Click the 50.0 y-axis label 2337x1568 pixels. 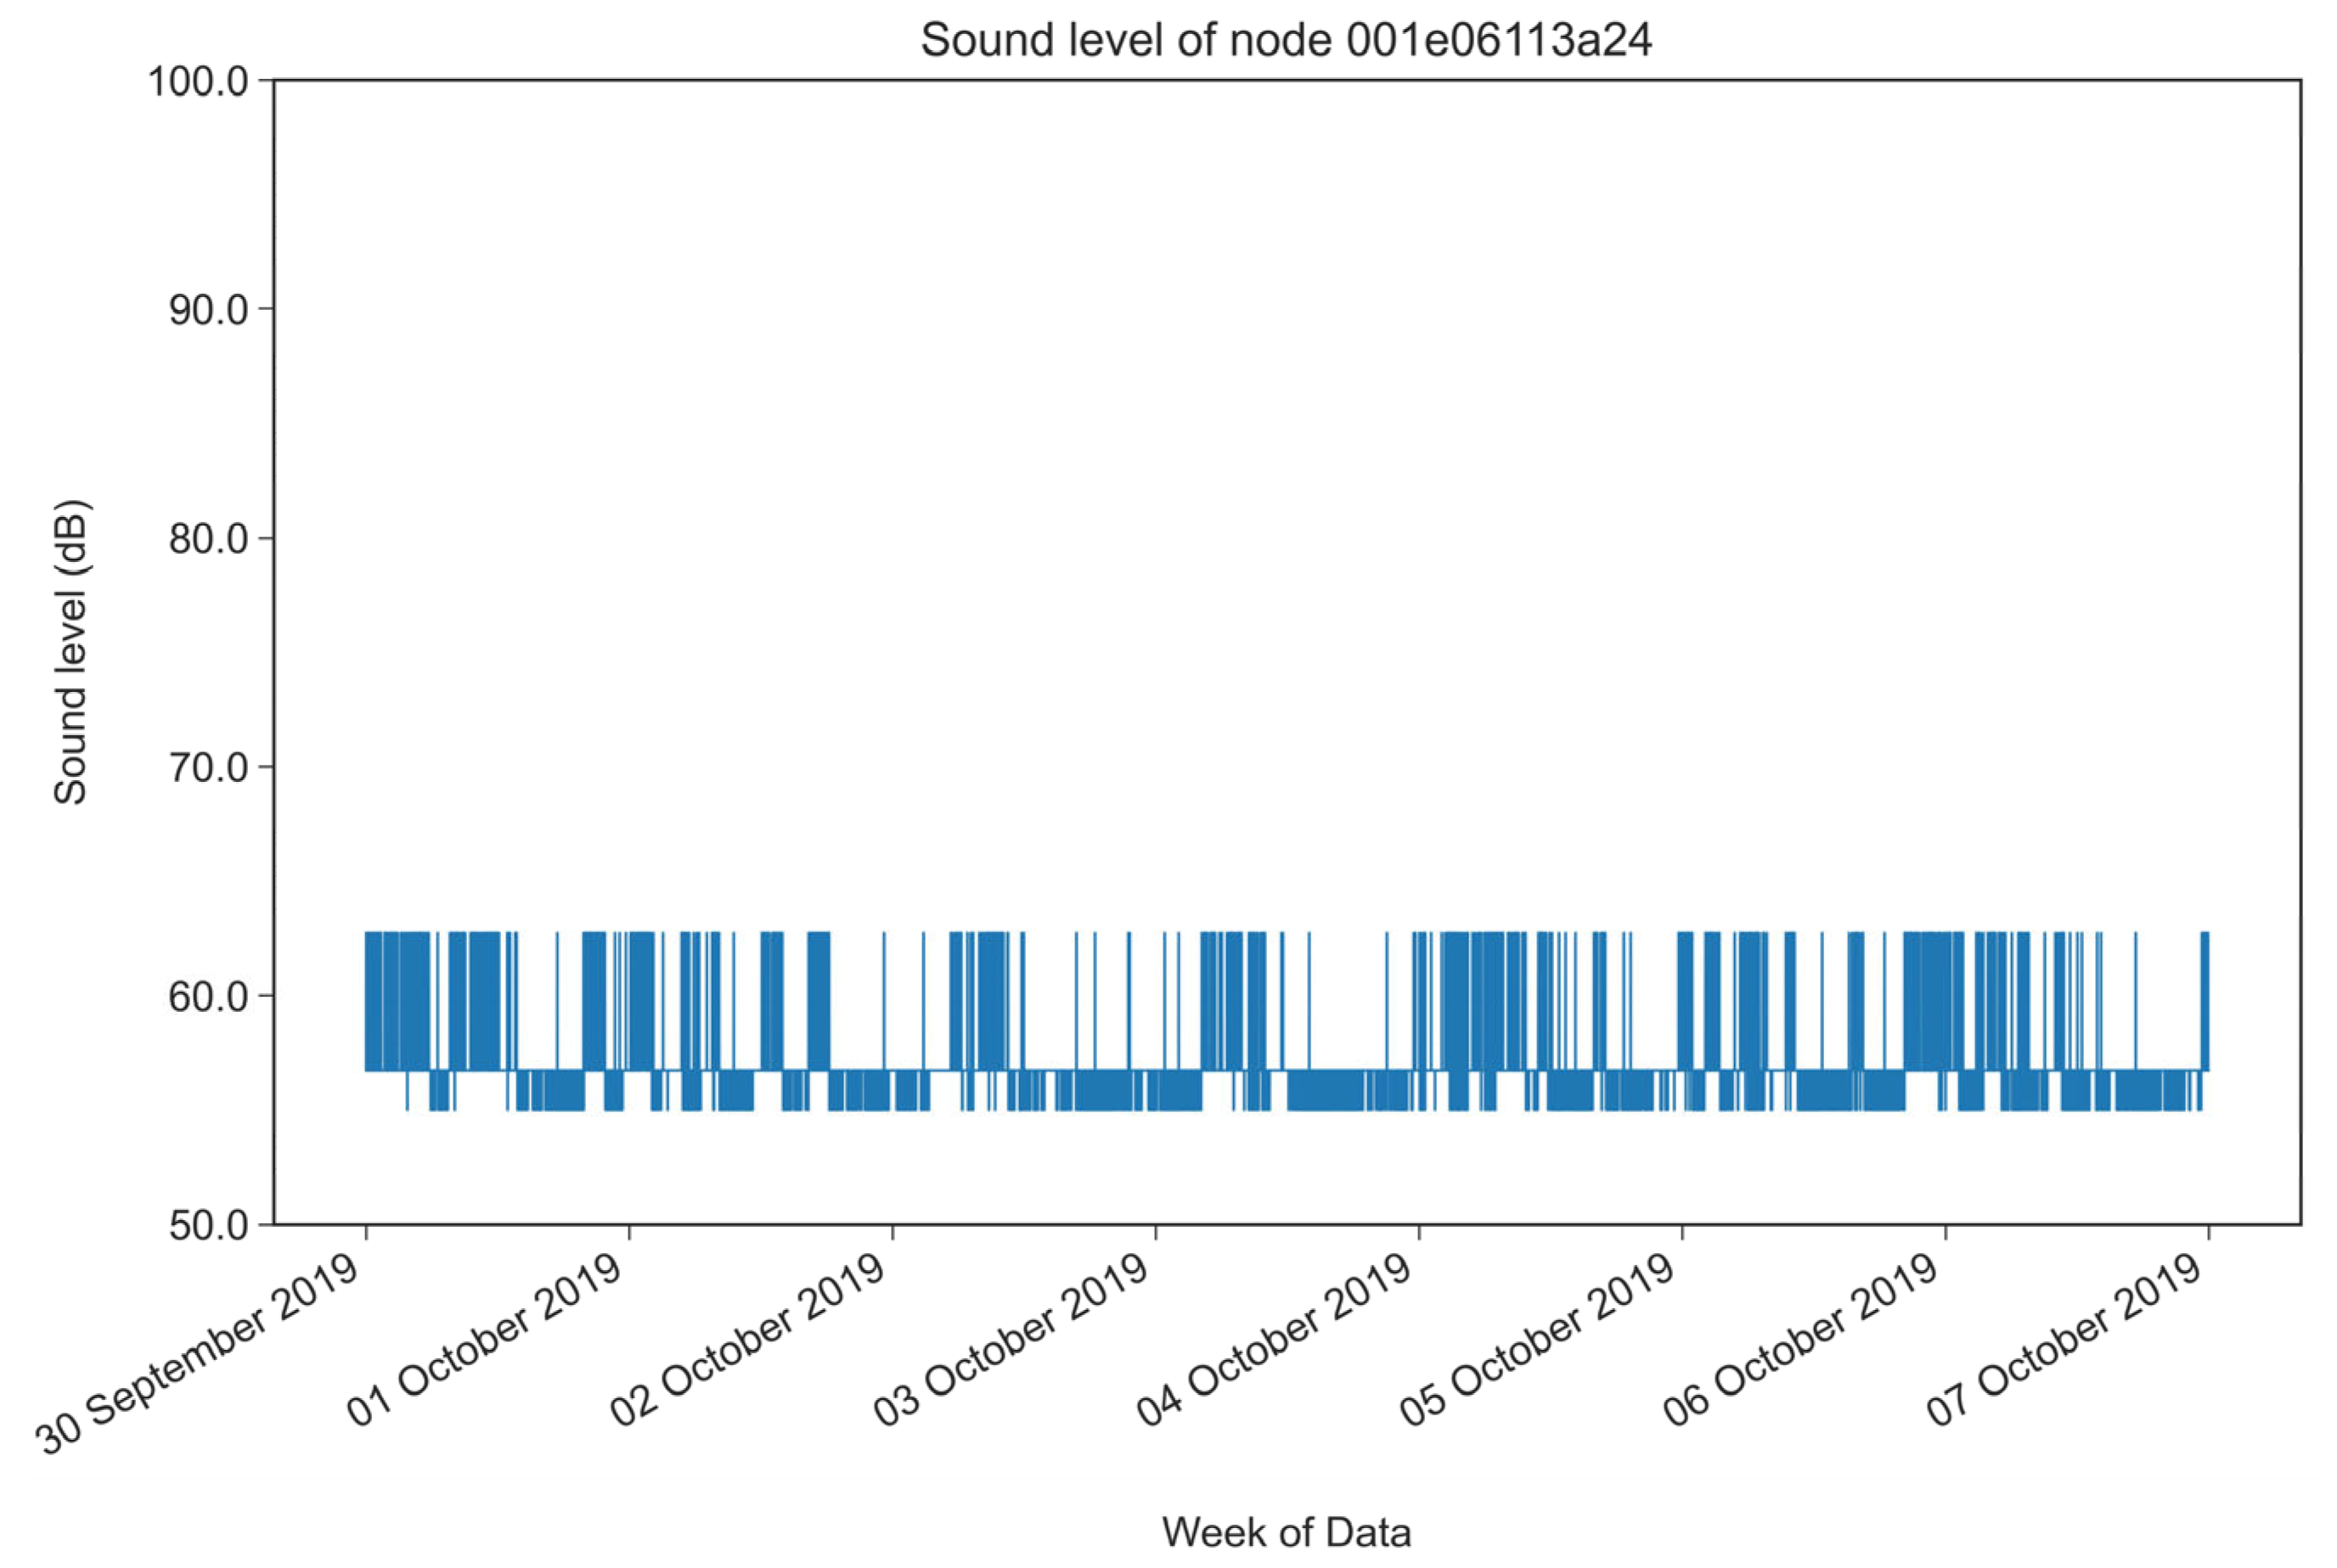(208, 1226)
